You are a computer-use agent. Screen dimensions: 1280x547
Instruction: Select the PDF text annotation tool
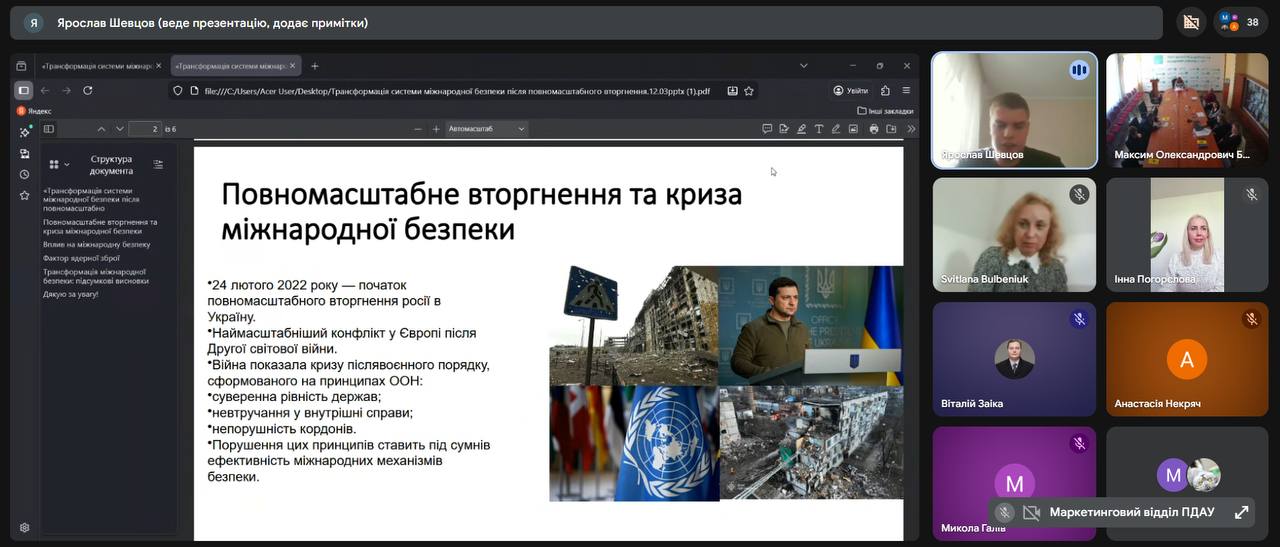pyautogui.click(x=819, y=129)
